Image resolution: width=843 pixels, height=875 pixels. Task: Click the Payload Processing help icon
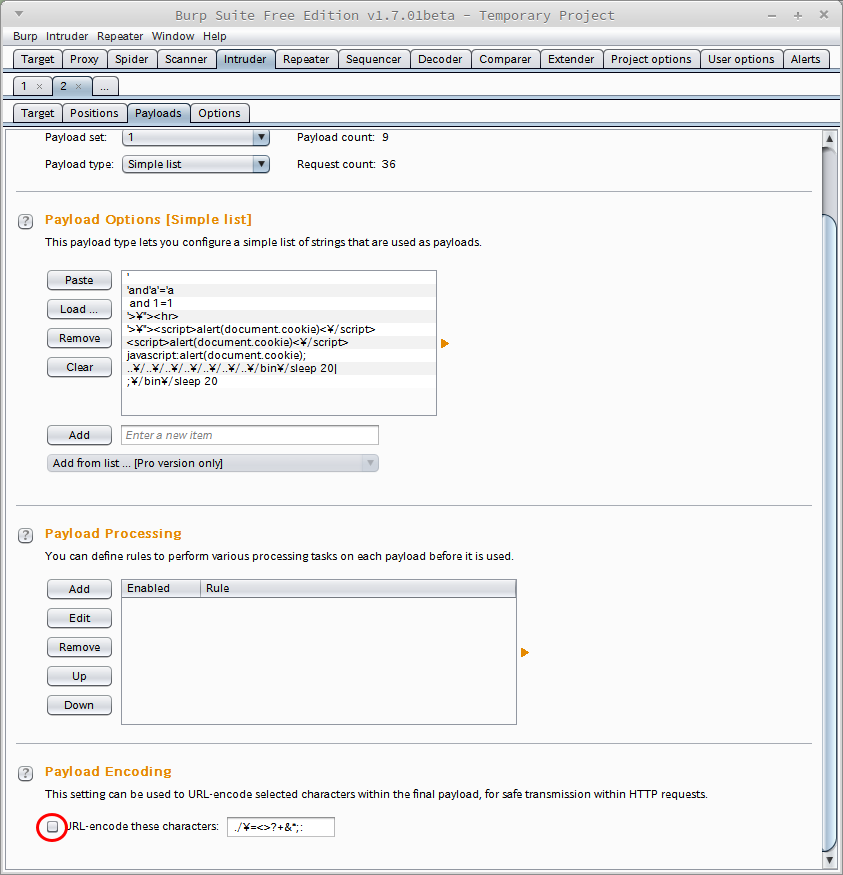click(26, 535)
